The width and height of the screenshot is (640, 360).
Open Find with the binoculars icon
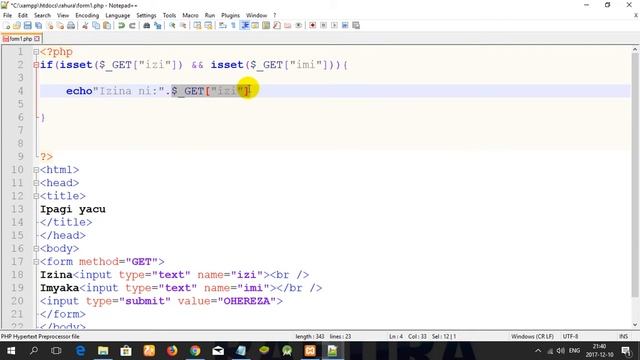tap(147, 25)
